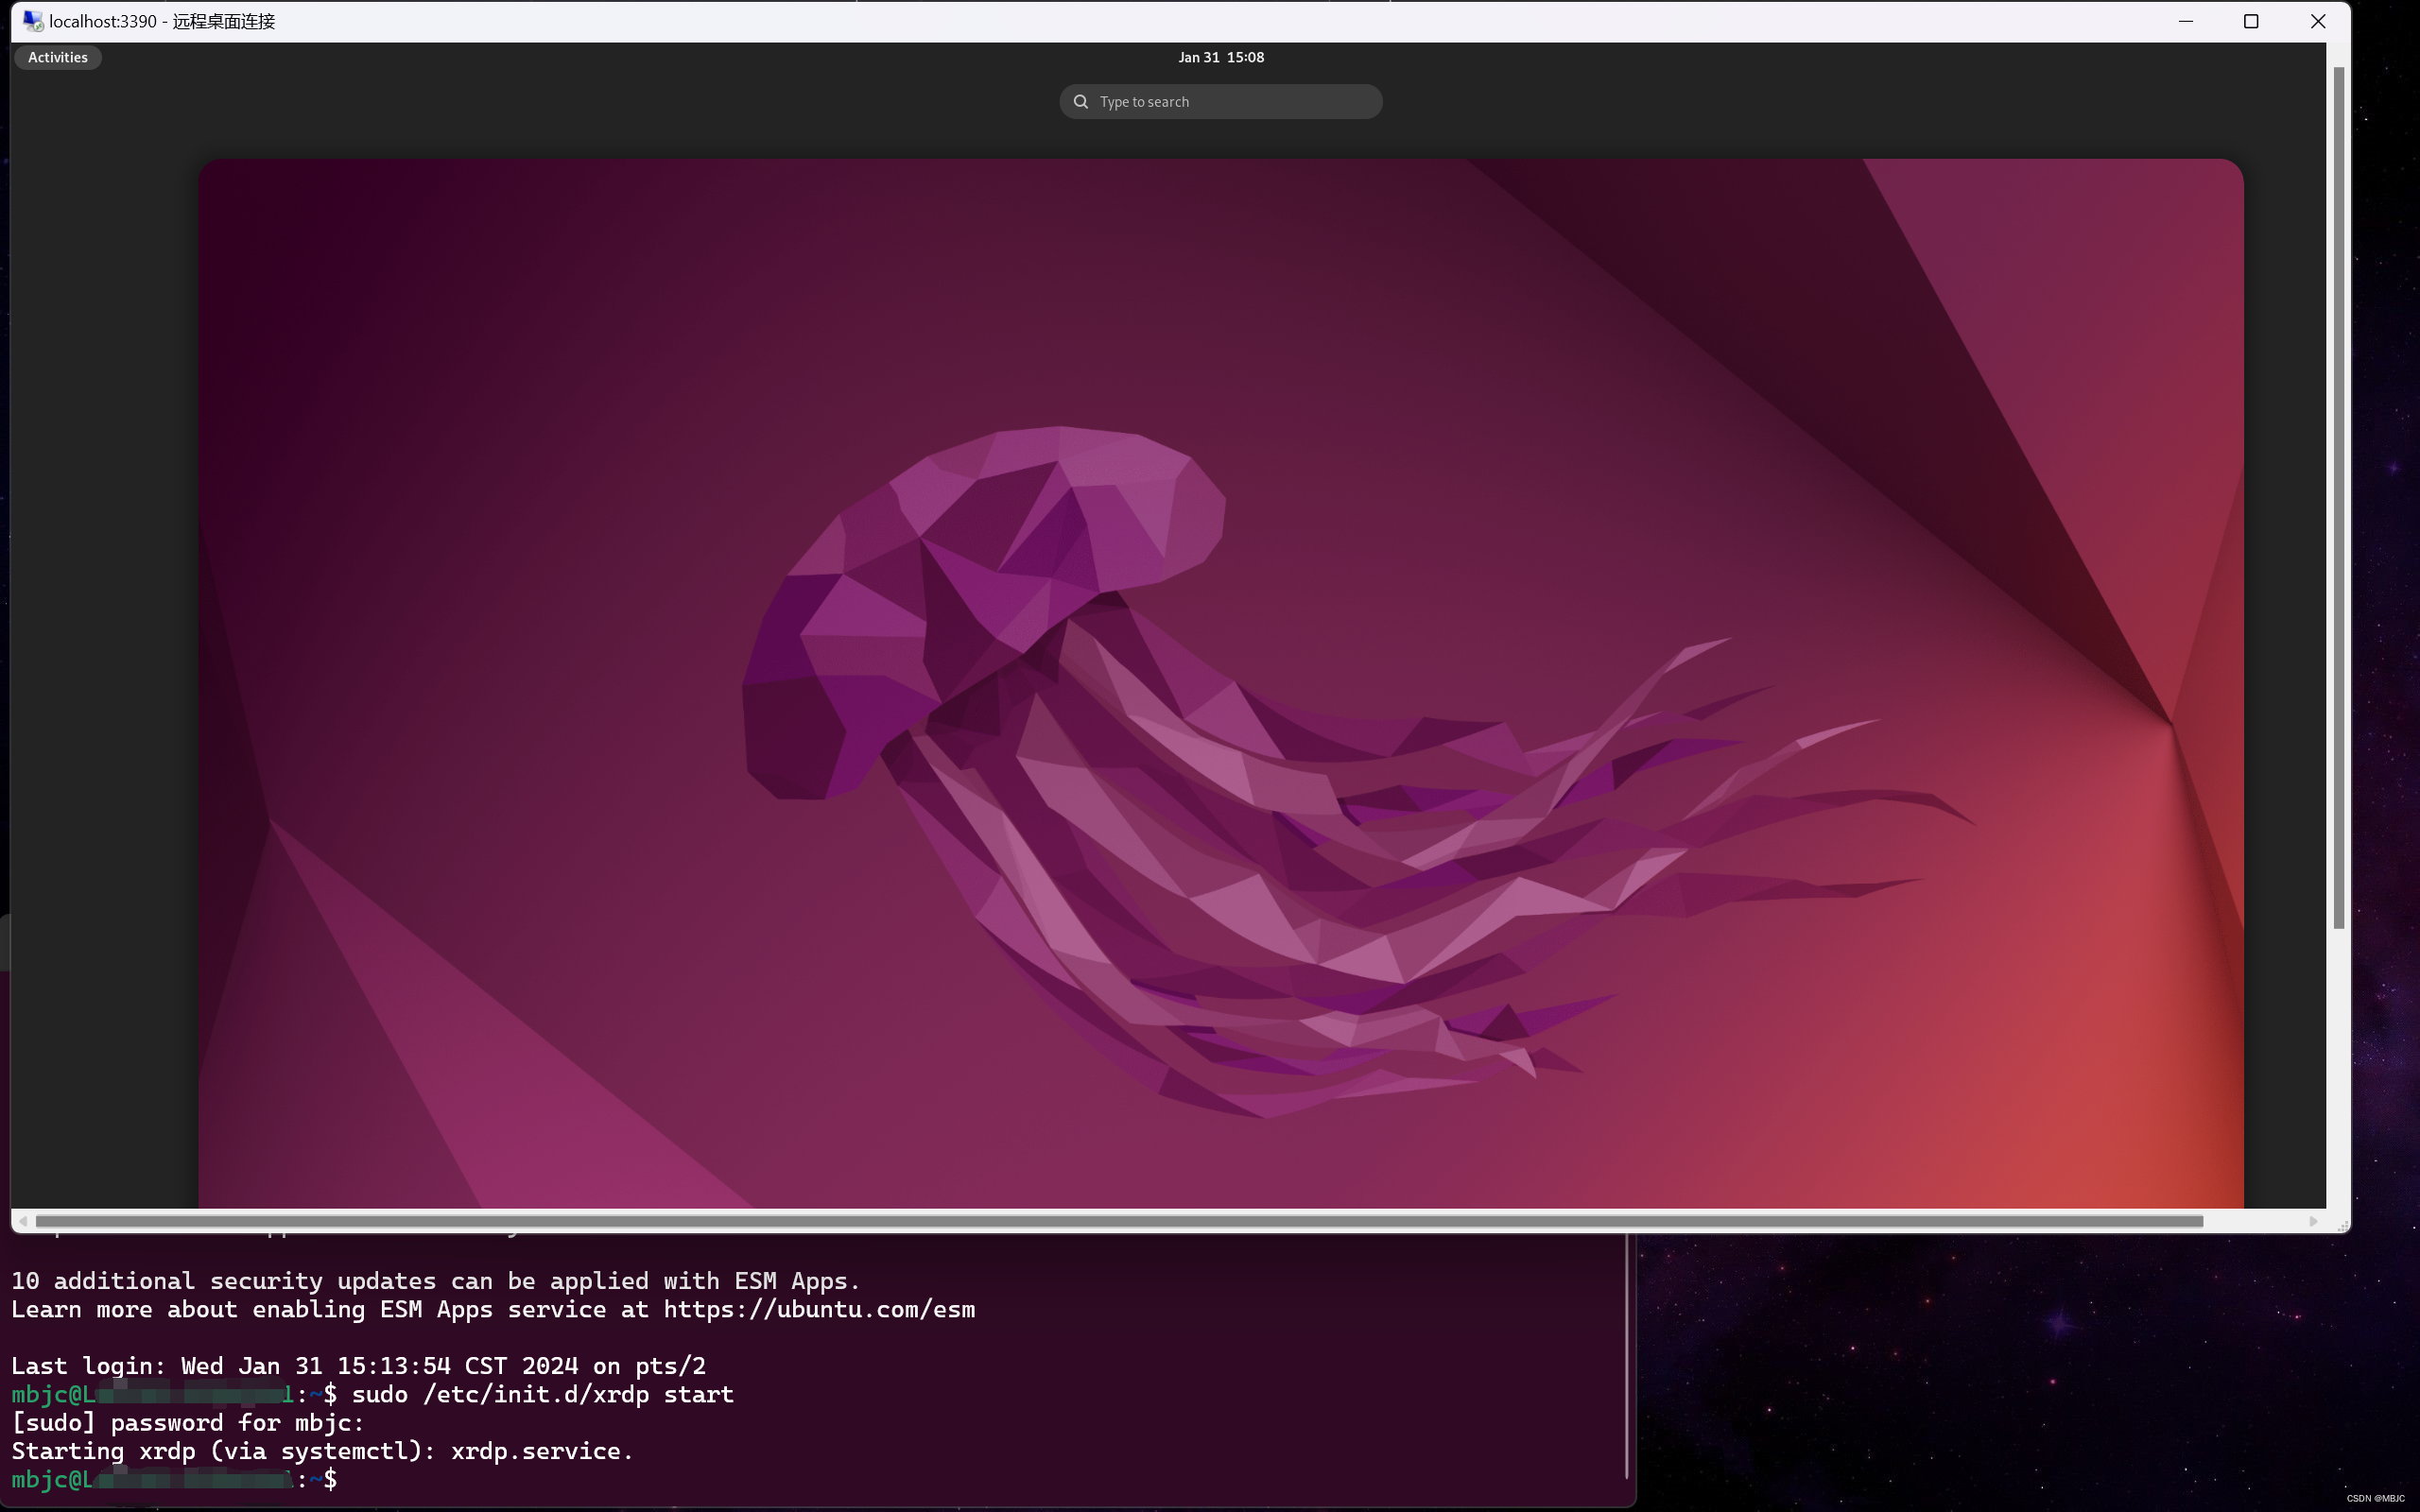Click the Remote Desktop connection title icon

pyautogui.click(x=32, y=21)
